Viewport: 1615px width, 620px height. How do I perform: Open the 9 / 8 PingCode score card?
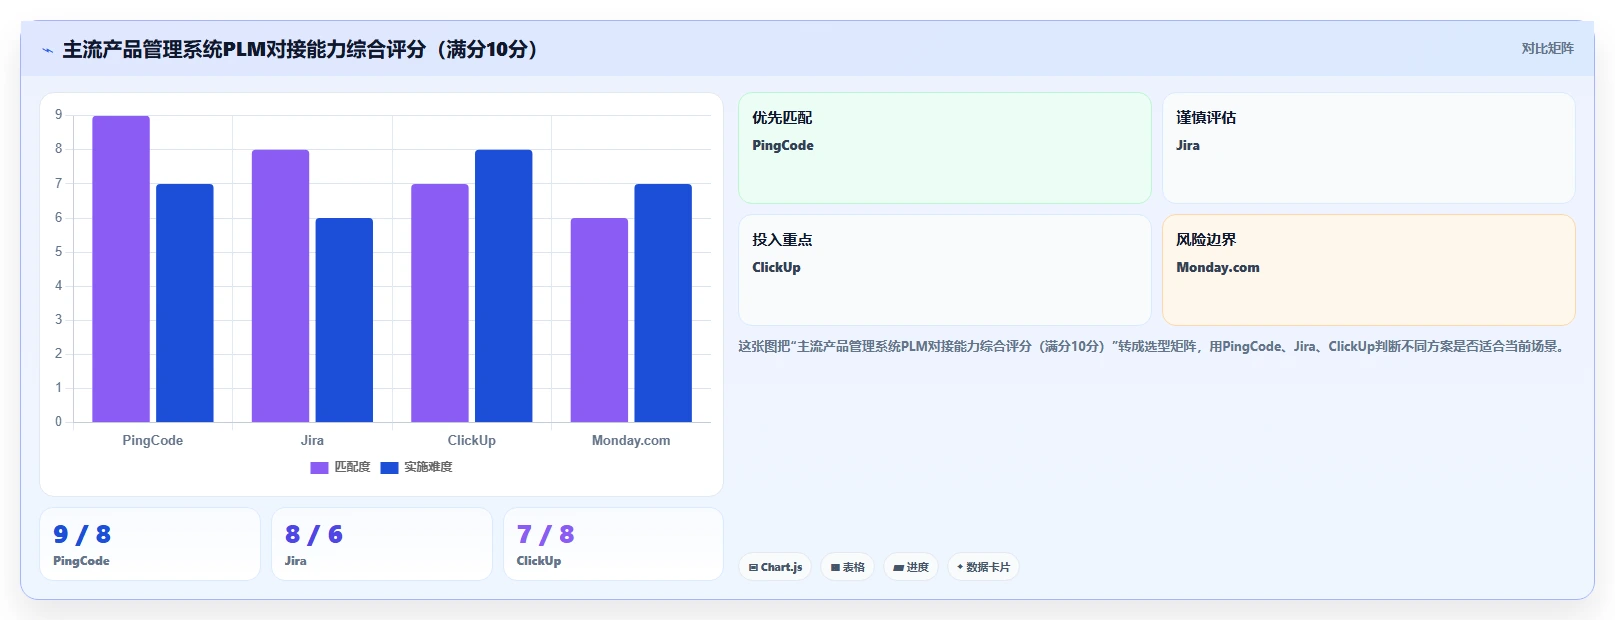pyautogui.click(x=150, y=544)
